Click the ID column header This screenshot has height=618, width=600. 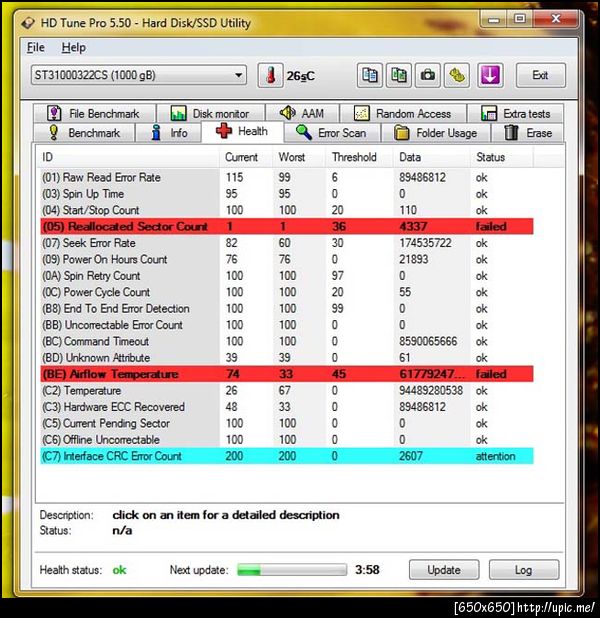pyautogui.click(x=128, y=157)
